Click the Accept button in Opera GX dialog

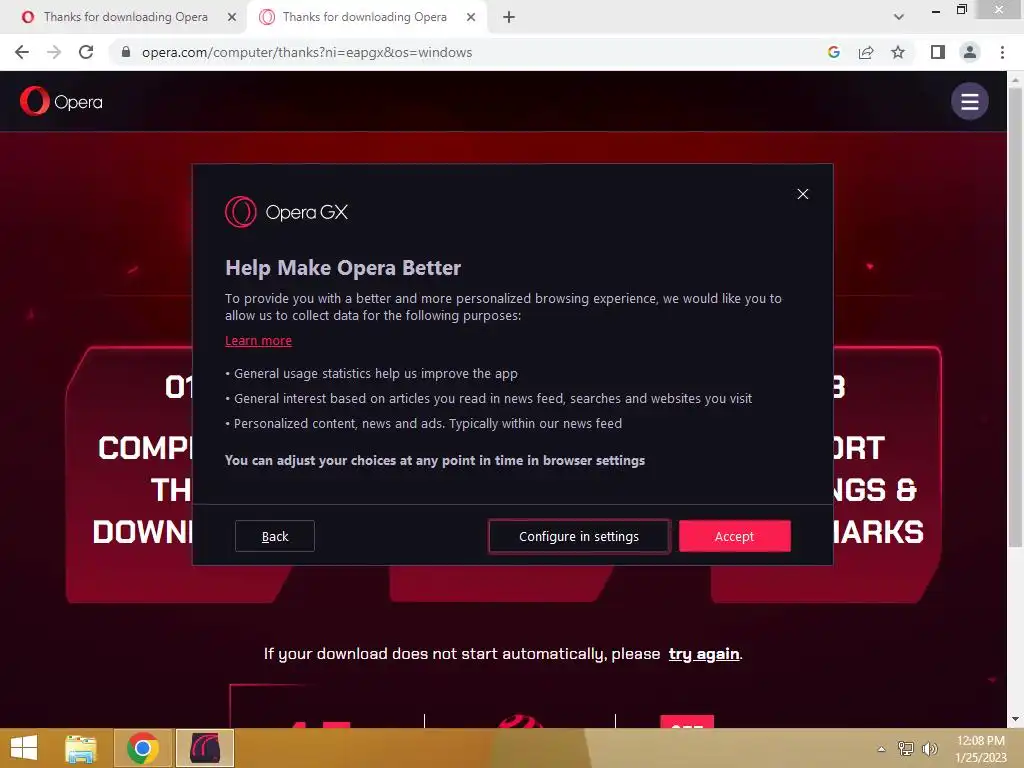tap(735, 536)
